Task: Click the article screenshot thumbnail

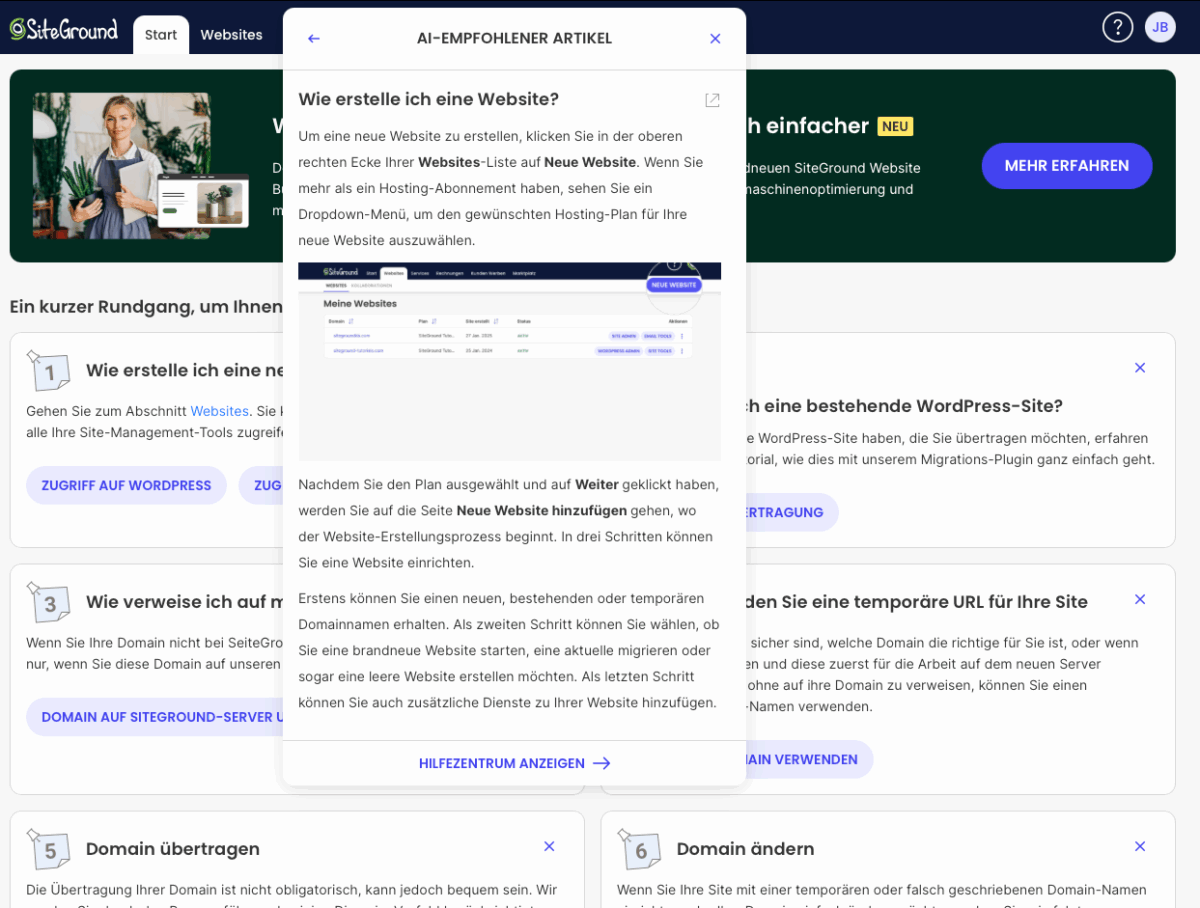Action: pos(509,360)
